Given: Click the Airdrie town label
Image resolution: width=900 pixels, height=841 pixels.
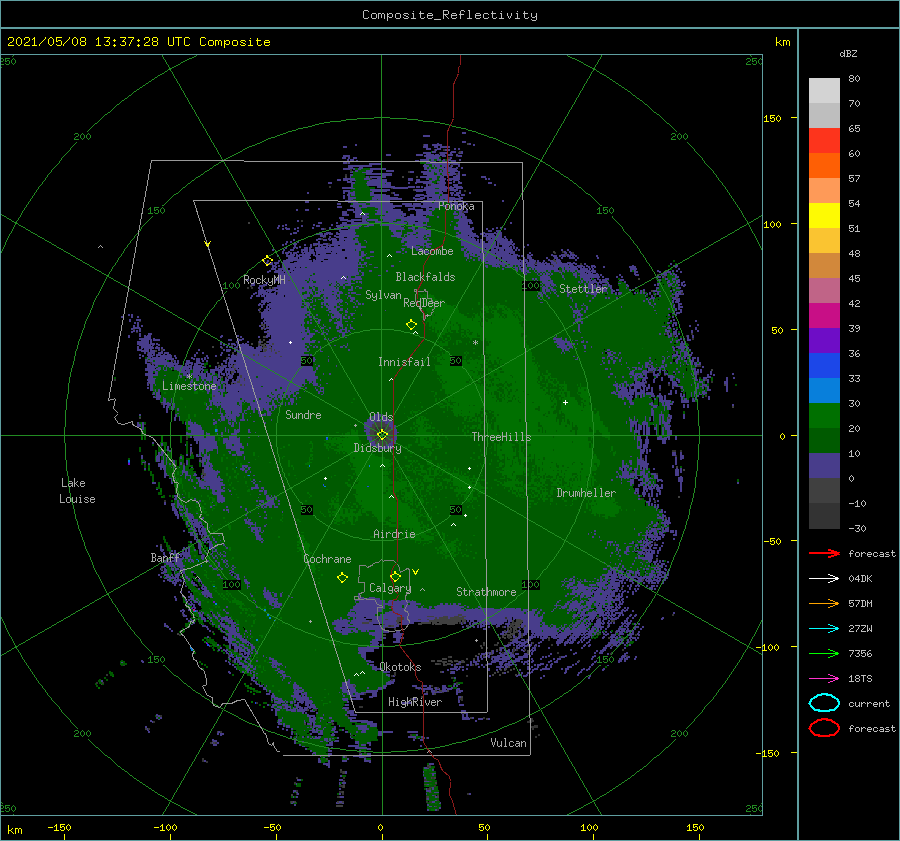Looking at the screenshot, I should pyautogui.click(x=394, y=534).
